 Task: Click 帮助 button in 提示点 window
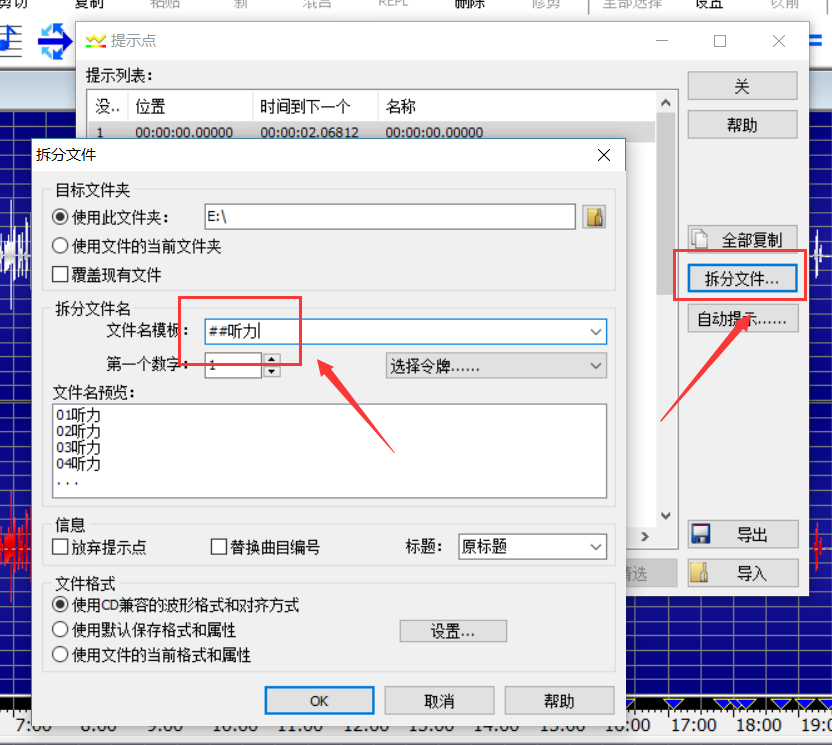742,125
